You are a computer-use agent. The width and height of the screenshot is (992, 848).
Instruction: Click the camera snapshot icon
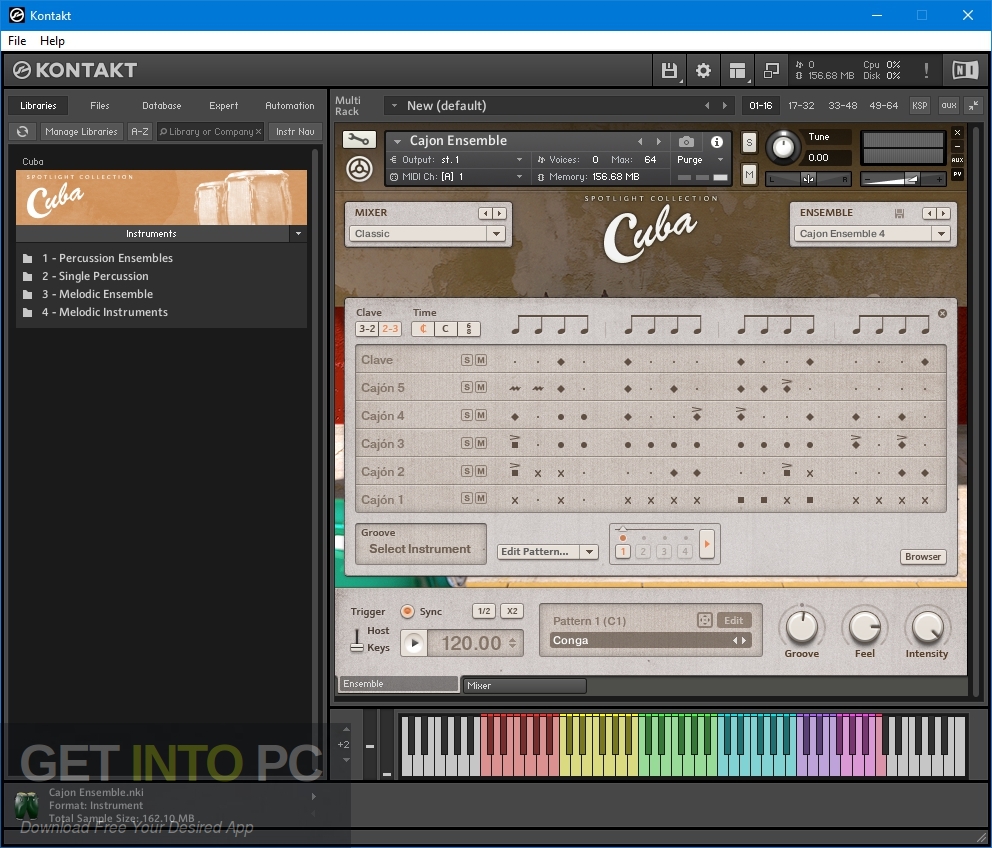coord(686,142)
